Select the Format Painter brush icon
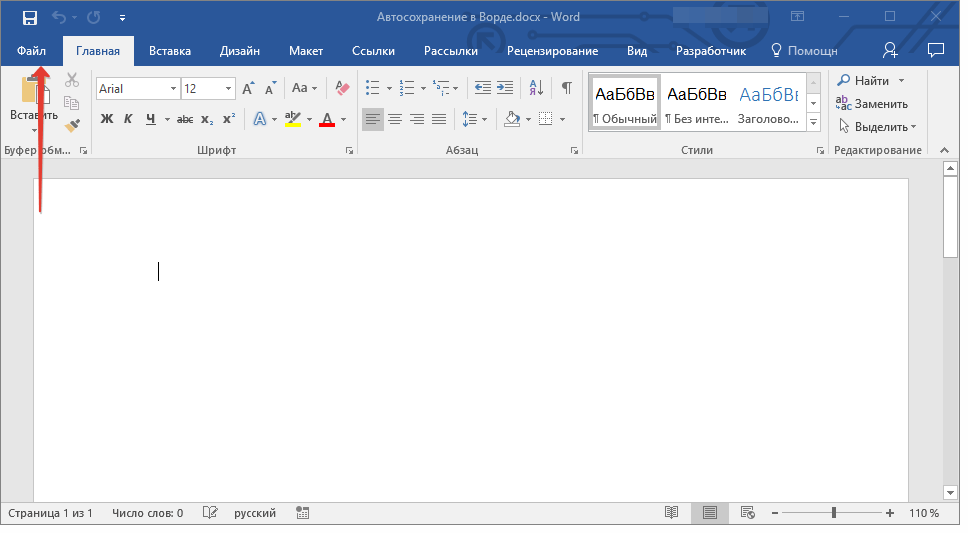 (72, 125)
